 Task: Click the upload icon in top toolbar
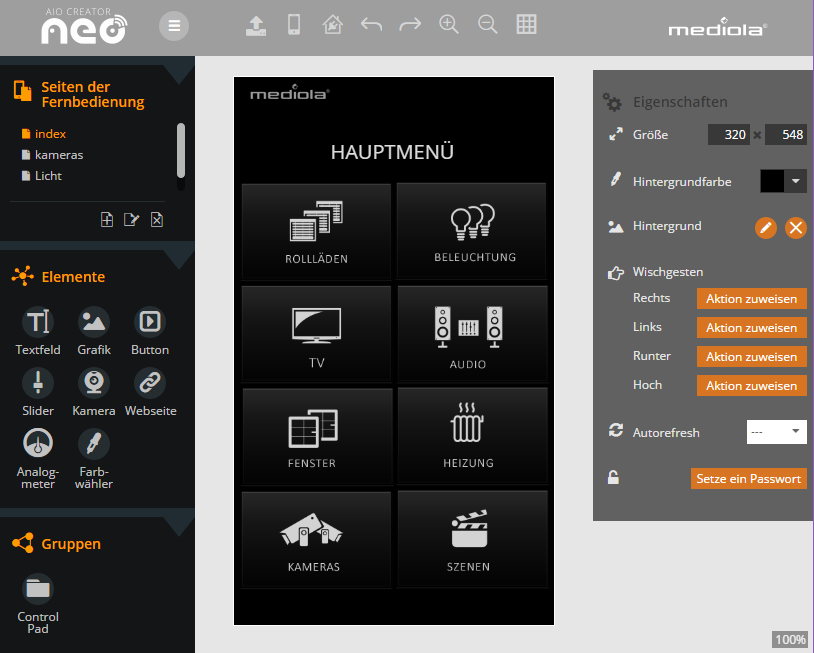click(256, 26)
